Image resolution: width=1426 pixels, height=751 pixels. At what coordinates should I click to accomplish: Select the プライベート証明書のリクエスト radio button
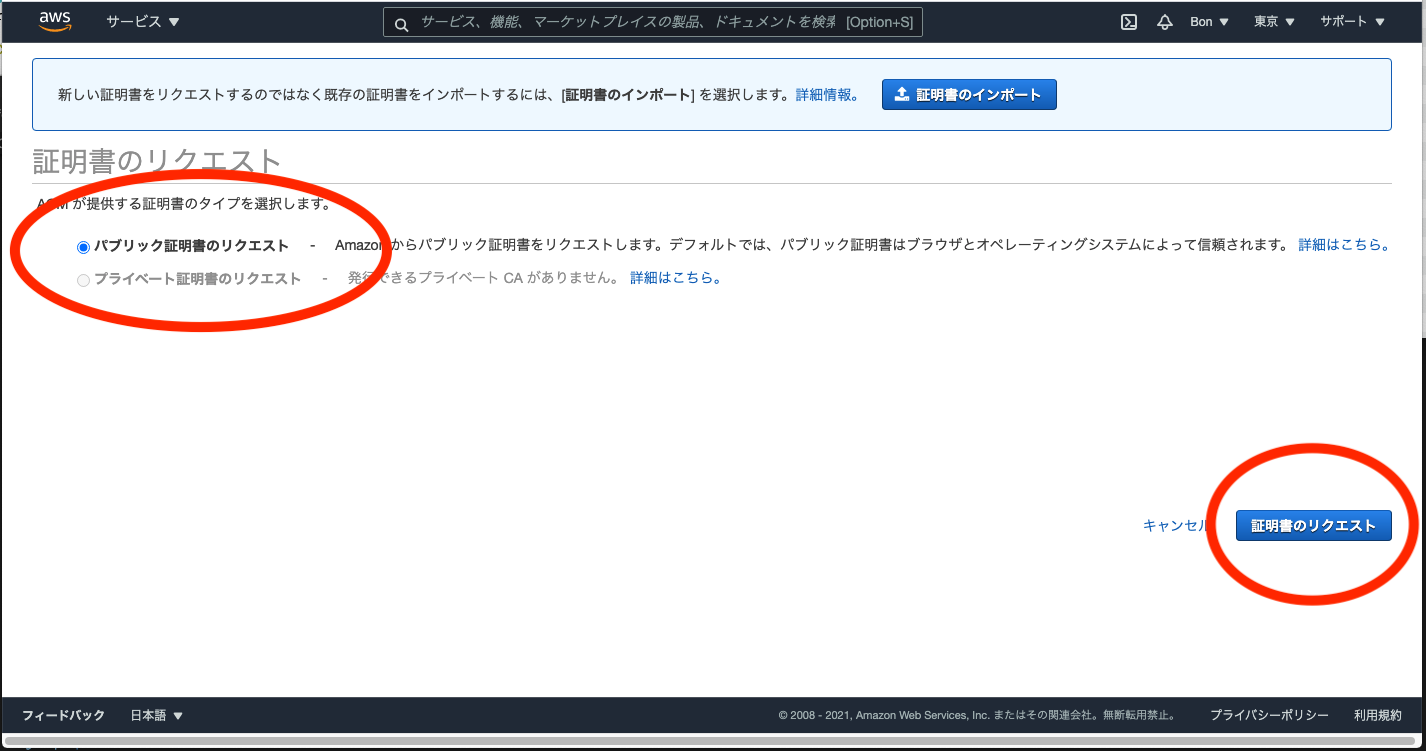(83, 279)
